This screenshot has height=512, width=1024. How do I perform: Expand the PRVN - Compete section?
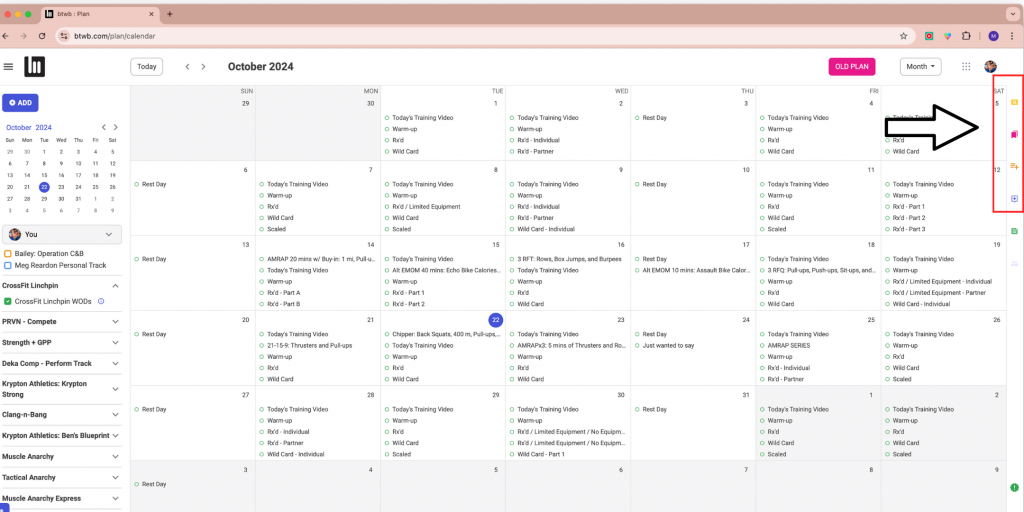pos(116,322)
